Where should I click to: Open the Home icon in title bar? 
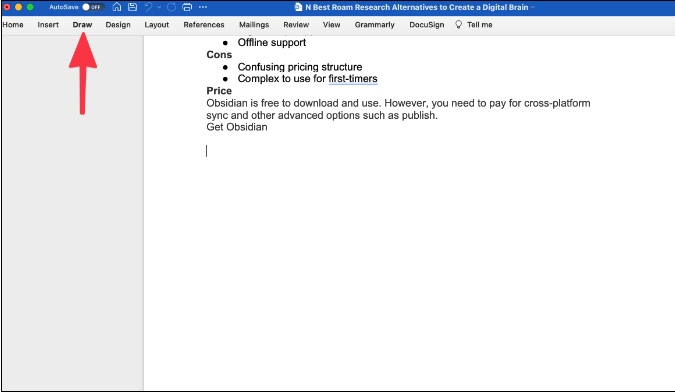117,7
